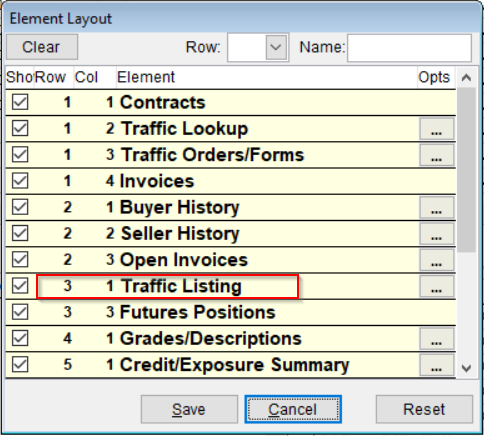Image resolution: width=484 pixels, height=436 pixels.
Task: Toggle the Seller History checkbox
Action: coord(20,233)
